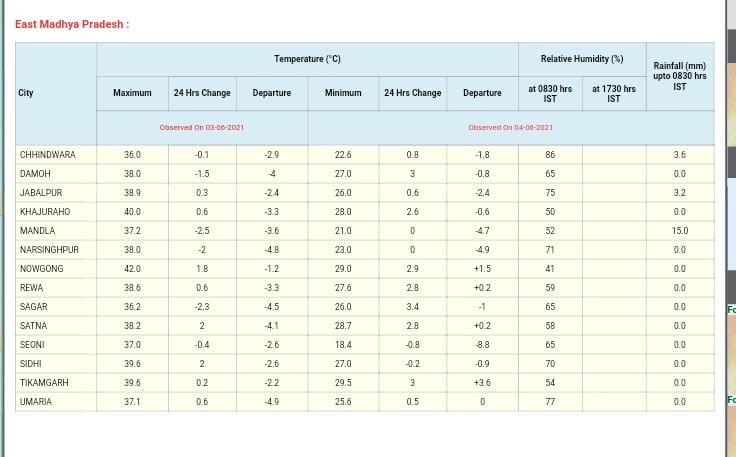Select the TIKAMGARH city name
This screenshot has width=736, height=457.
[44, 383]
